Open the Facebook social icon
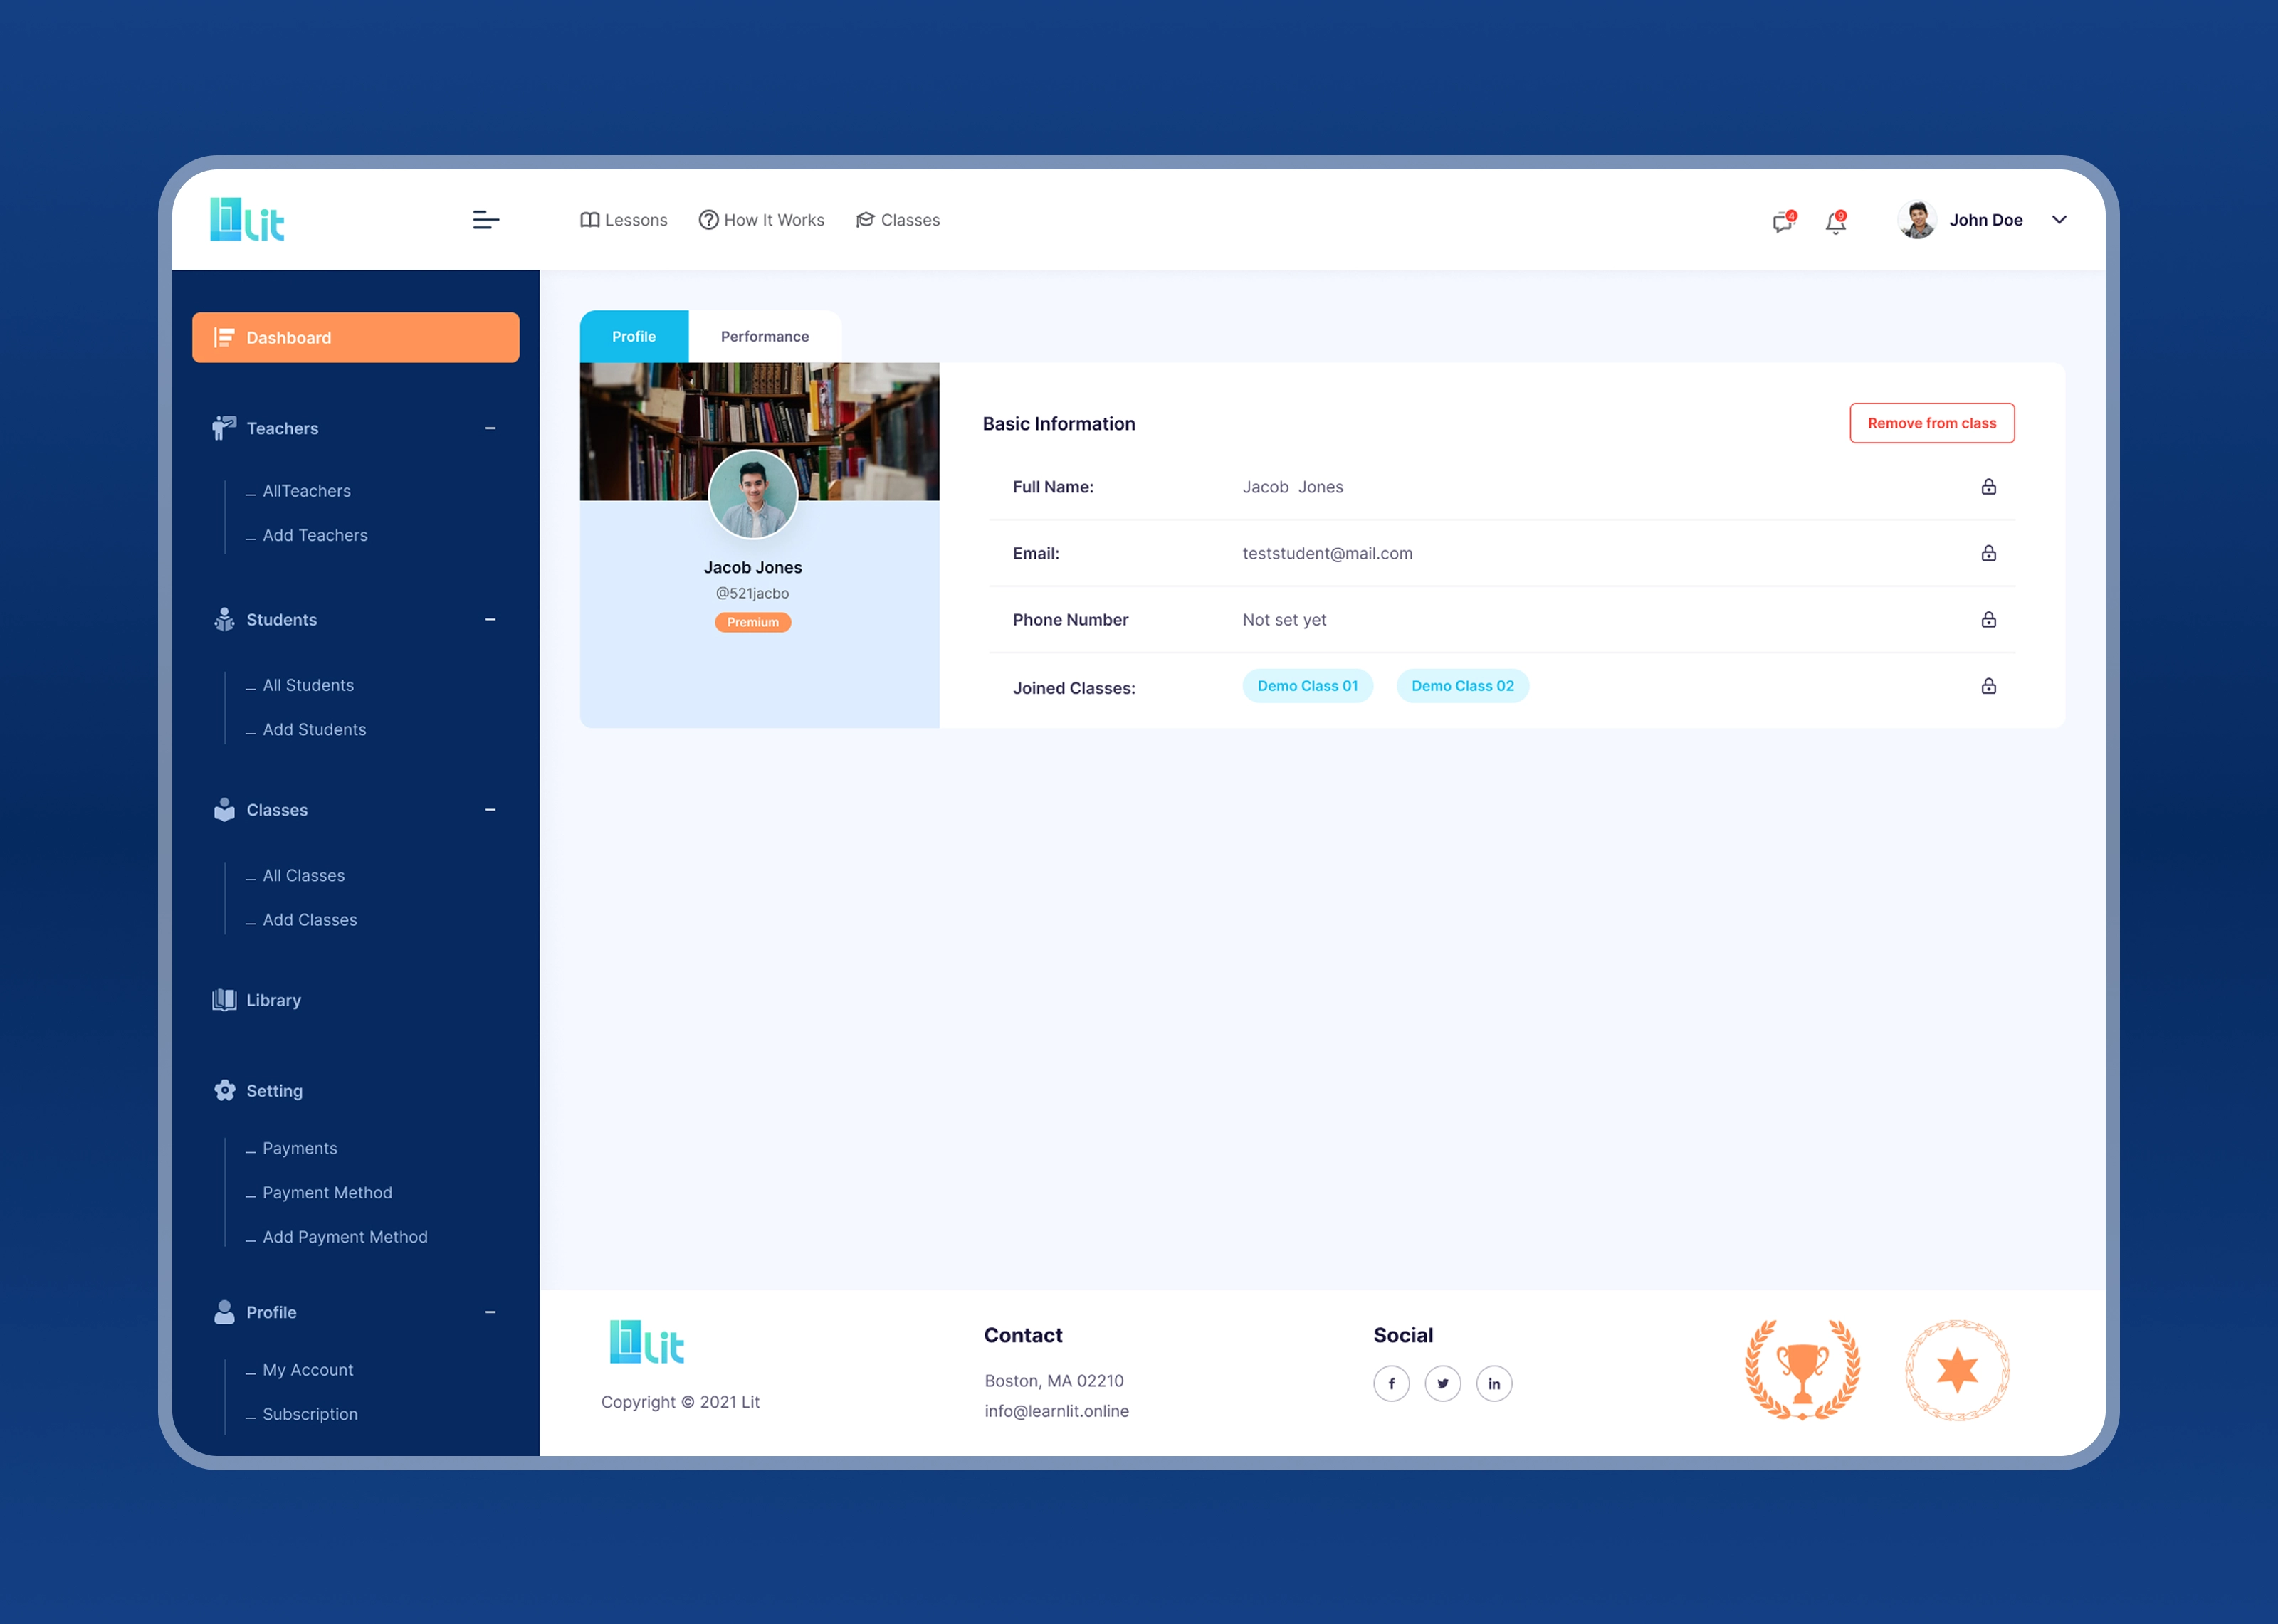The width and height of the screenshot is (2278, 1624). click(x=1391, y=1384)
